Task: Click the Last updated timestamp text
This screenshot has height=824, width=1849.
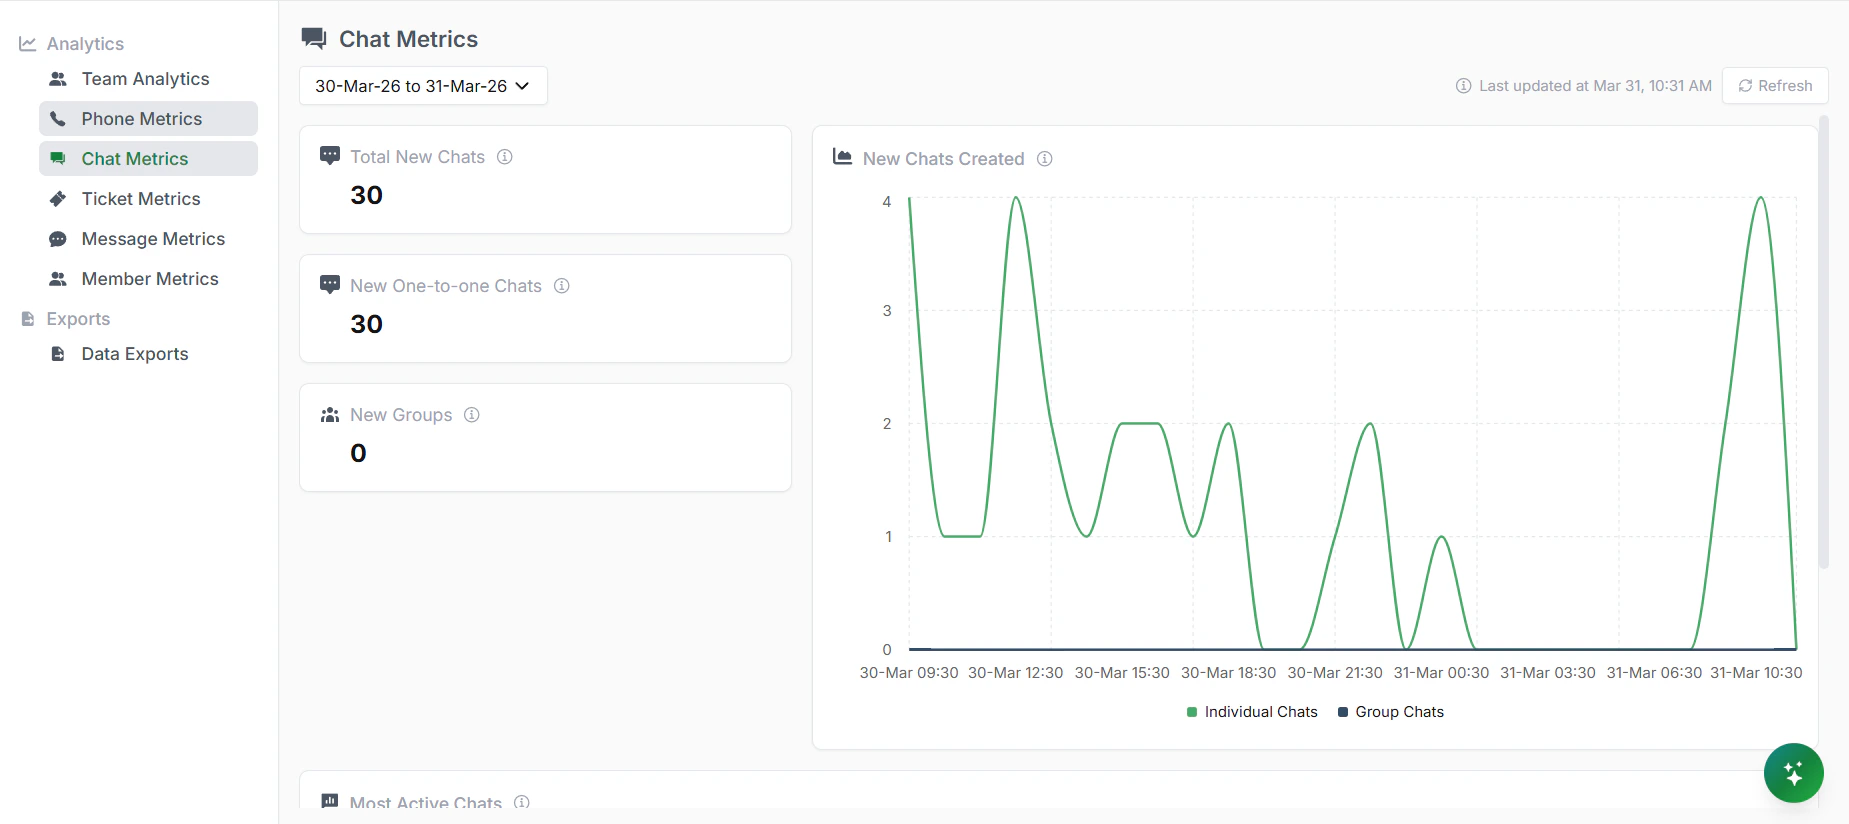Action: [x=1596, y=86]
